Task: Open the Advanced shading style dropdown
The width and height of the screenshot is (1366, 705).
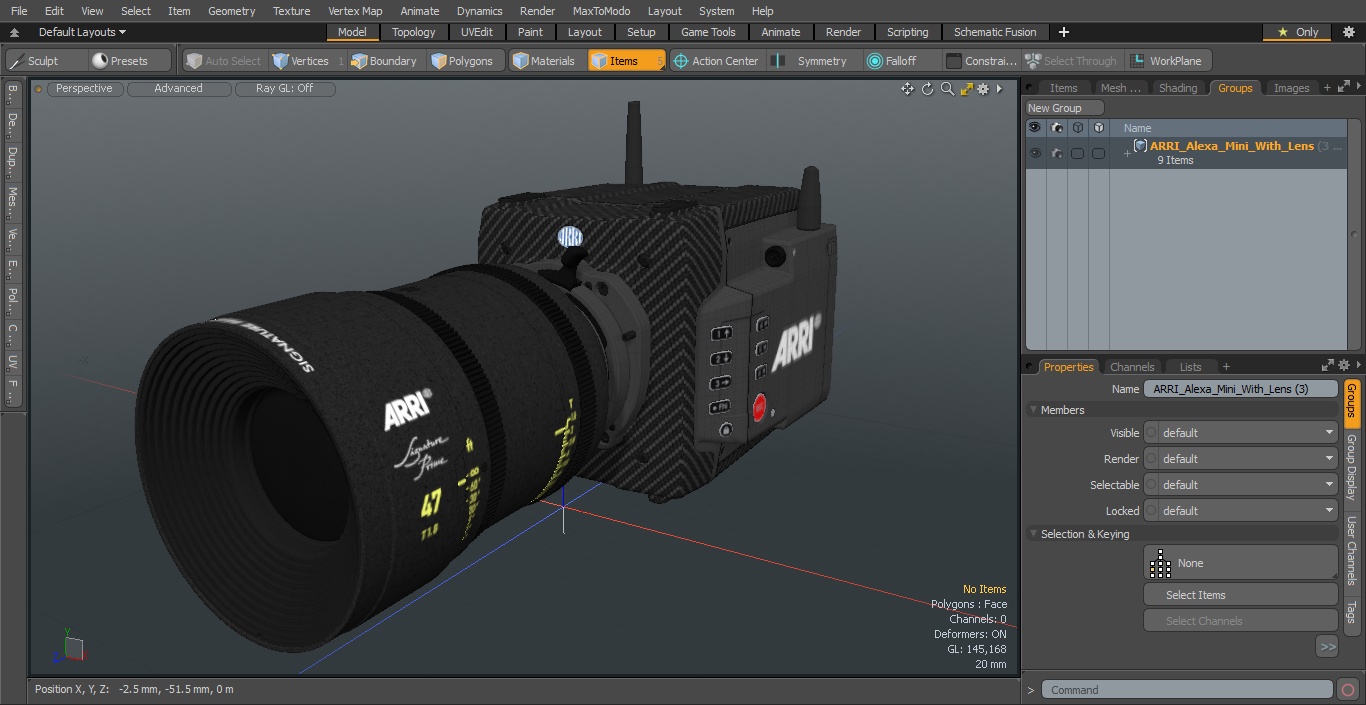Action: tap(179, 88)
